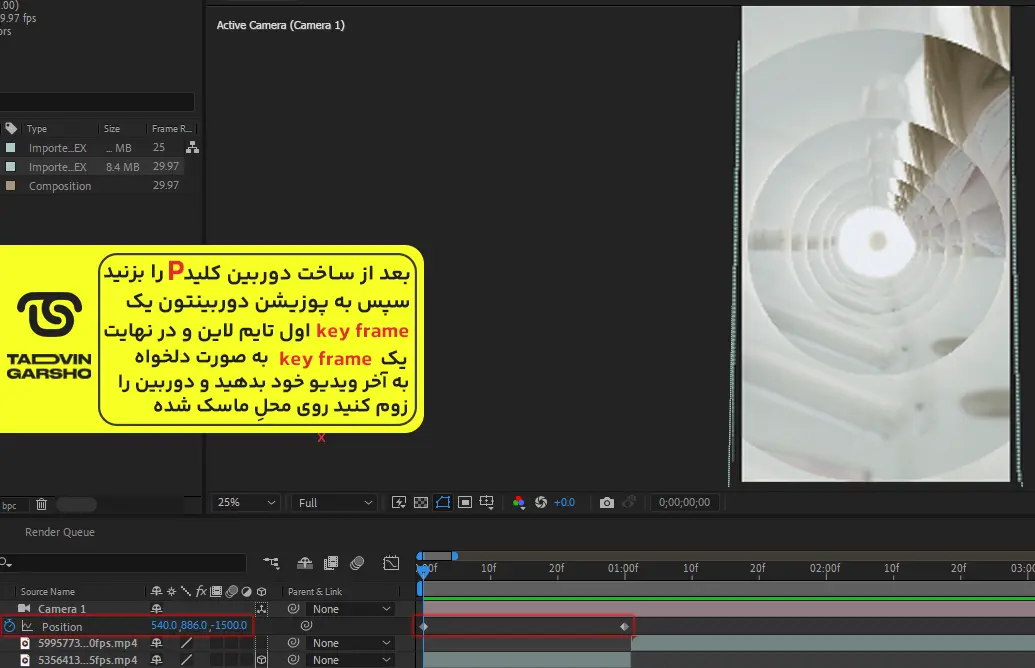Delete selected project item with trash icon
The height and width of the screenshot is (668, 1035).
coord(41,505)
